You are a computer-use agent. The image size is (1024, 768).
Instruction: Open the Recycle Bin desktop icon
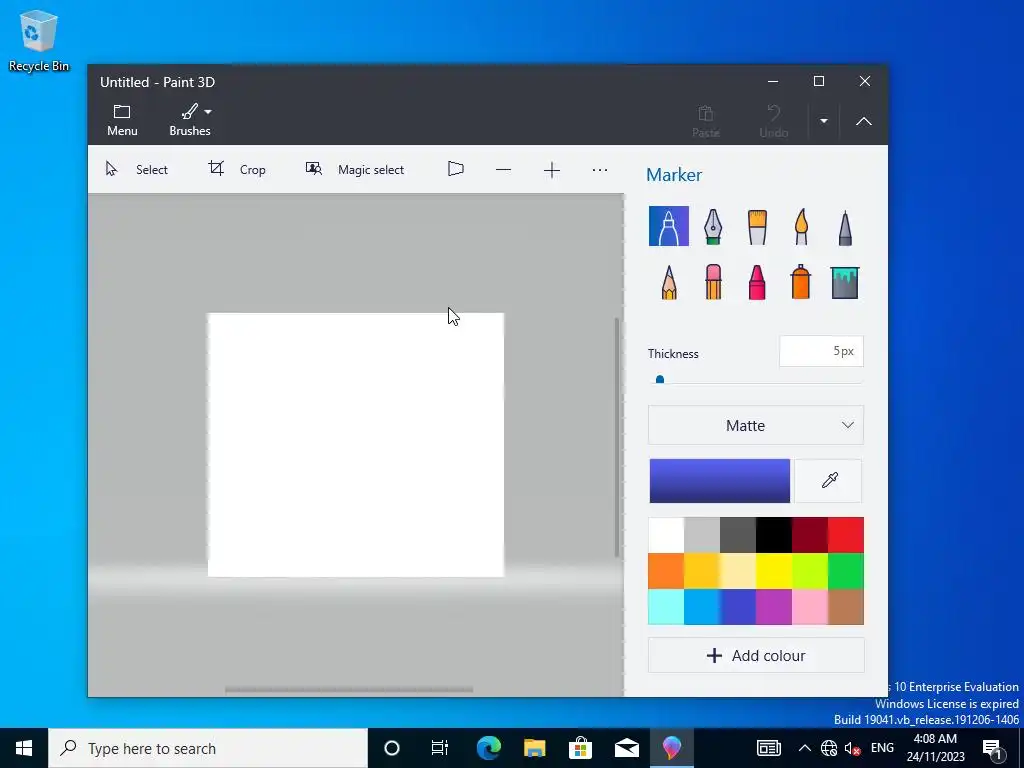tap(39, 40)
